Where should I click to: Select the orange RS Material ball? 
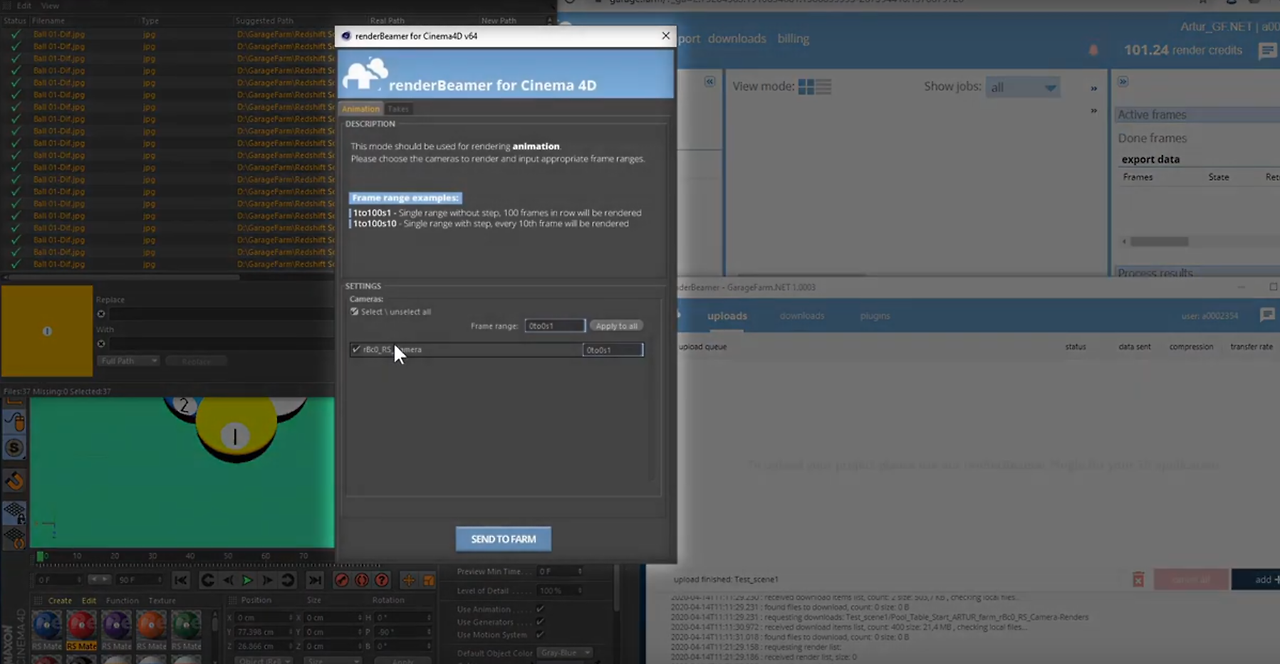(151, 626)
